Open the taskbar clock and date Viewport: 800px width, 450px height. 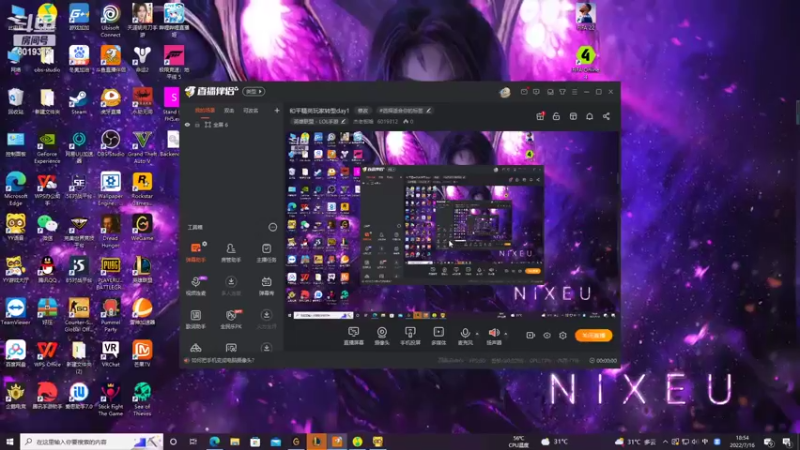742,441
